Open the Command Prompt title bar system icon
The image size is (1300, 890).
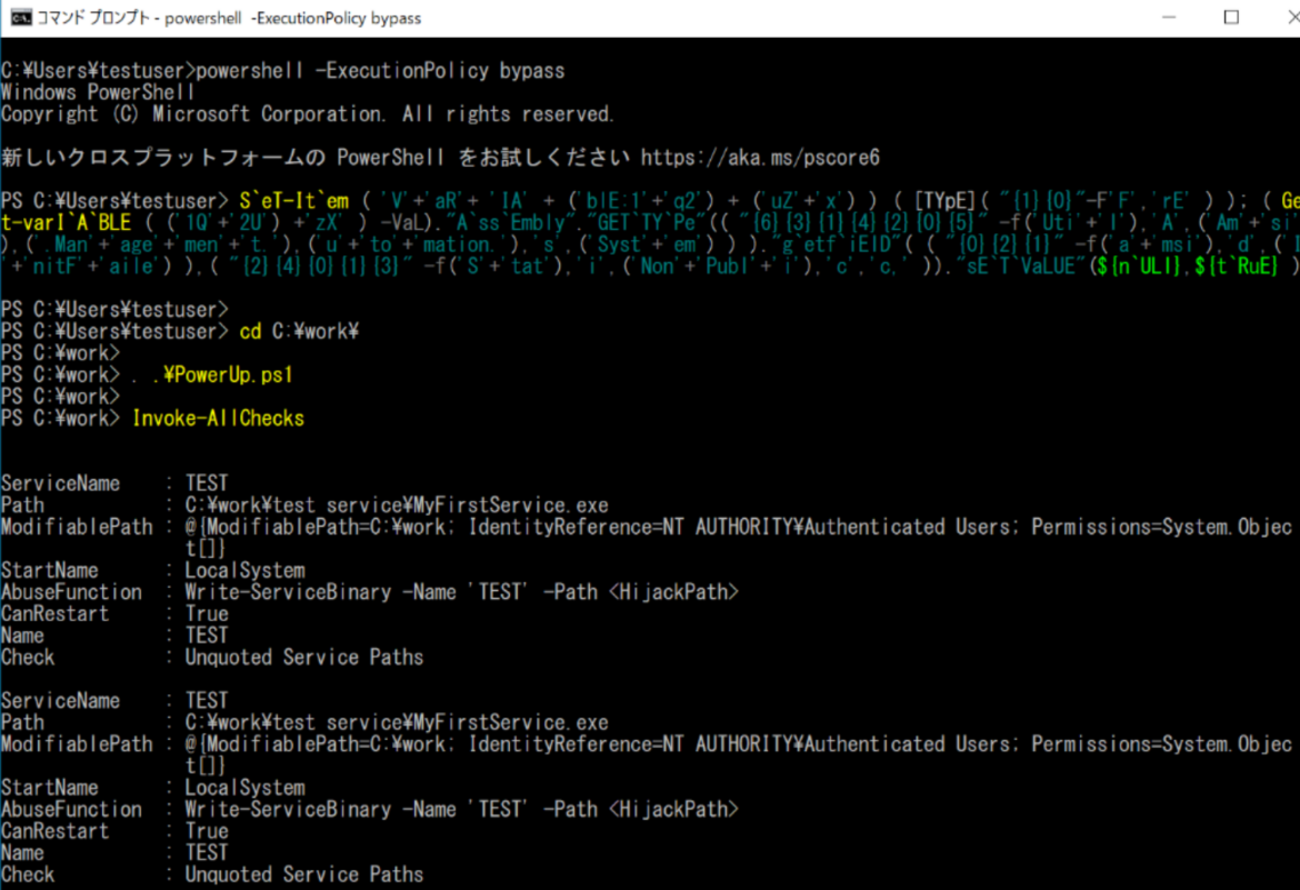point(19,18)
